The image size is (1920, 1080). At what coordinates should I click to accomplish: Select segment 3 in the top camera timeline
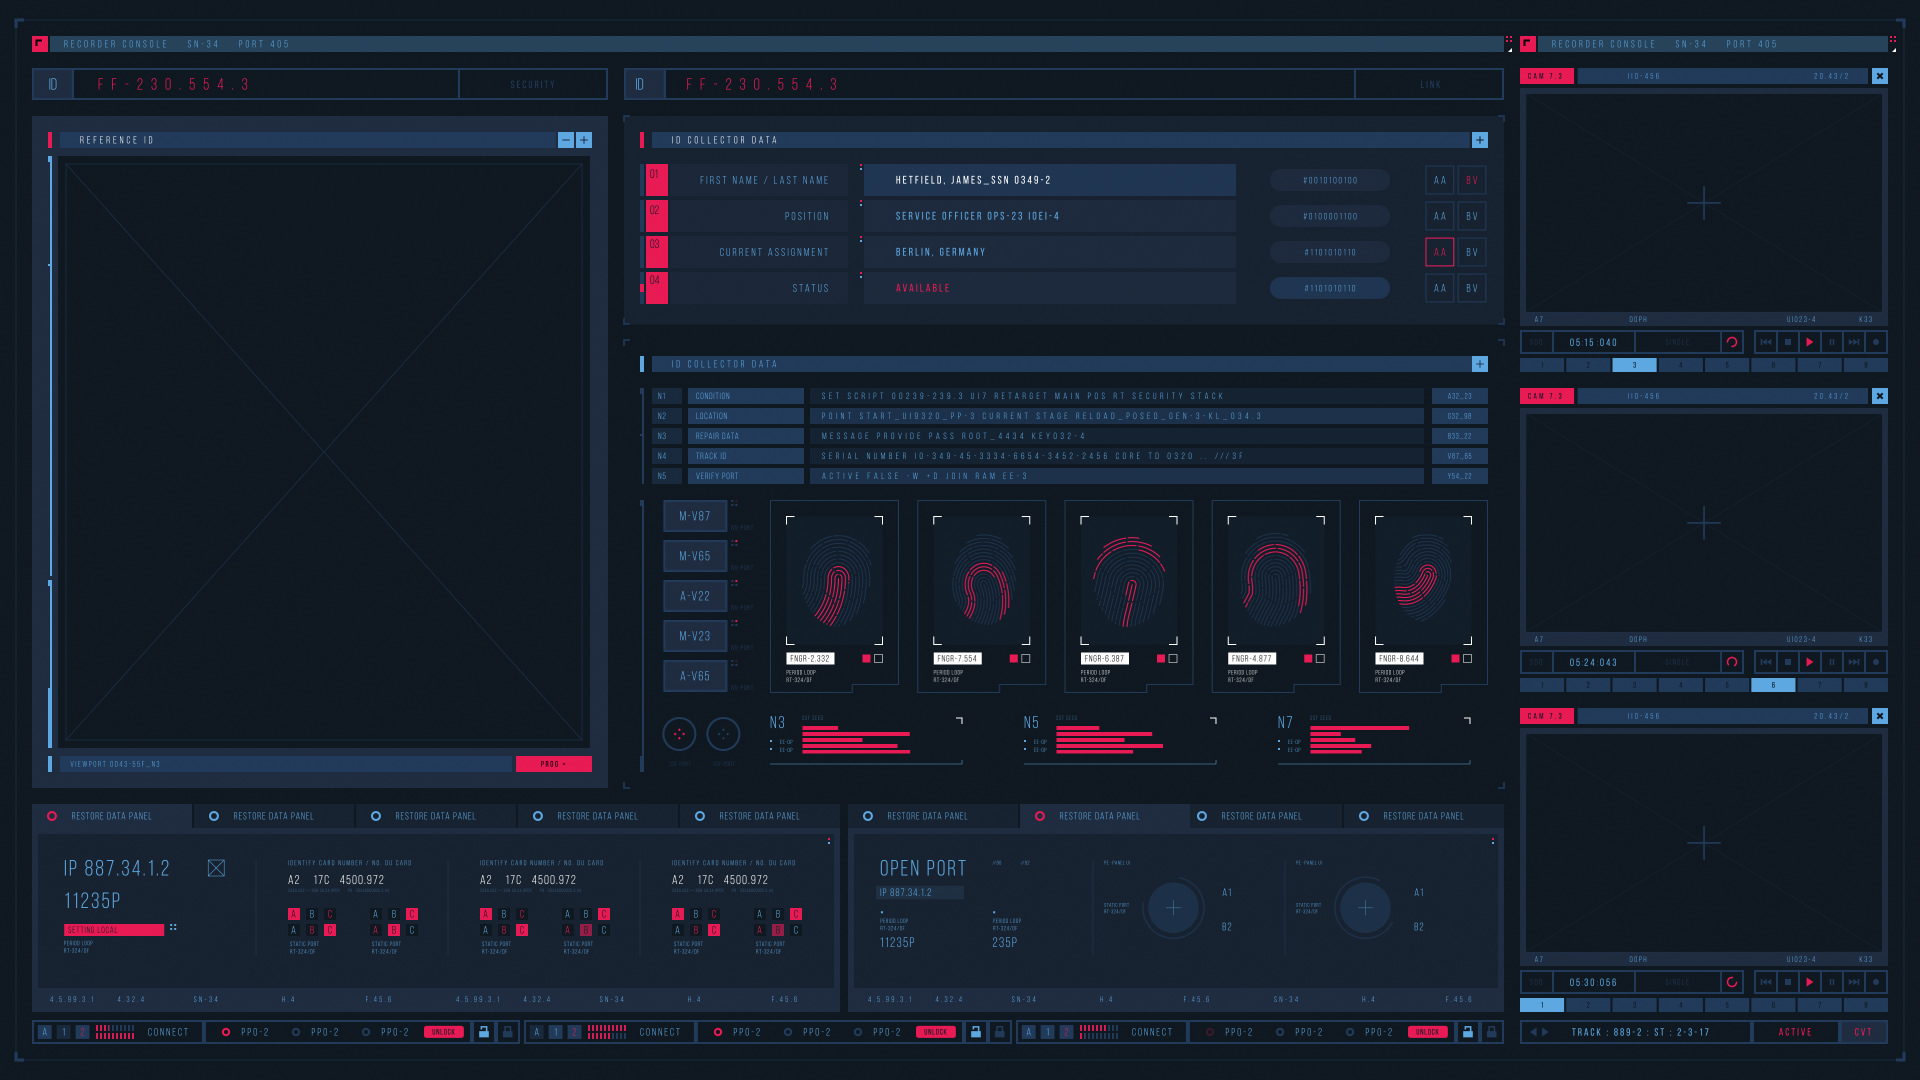point(1635,365)
